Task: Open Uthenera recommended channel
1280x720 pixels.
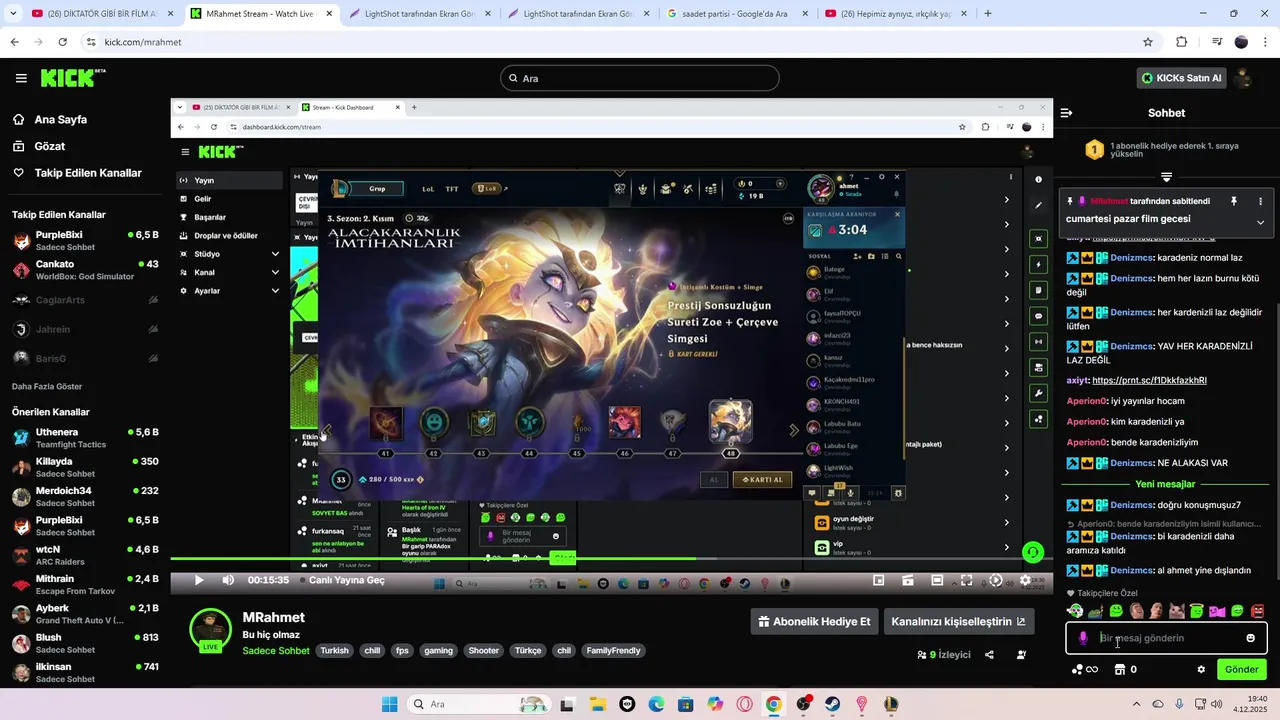Action: pos(84,438)
